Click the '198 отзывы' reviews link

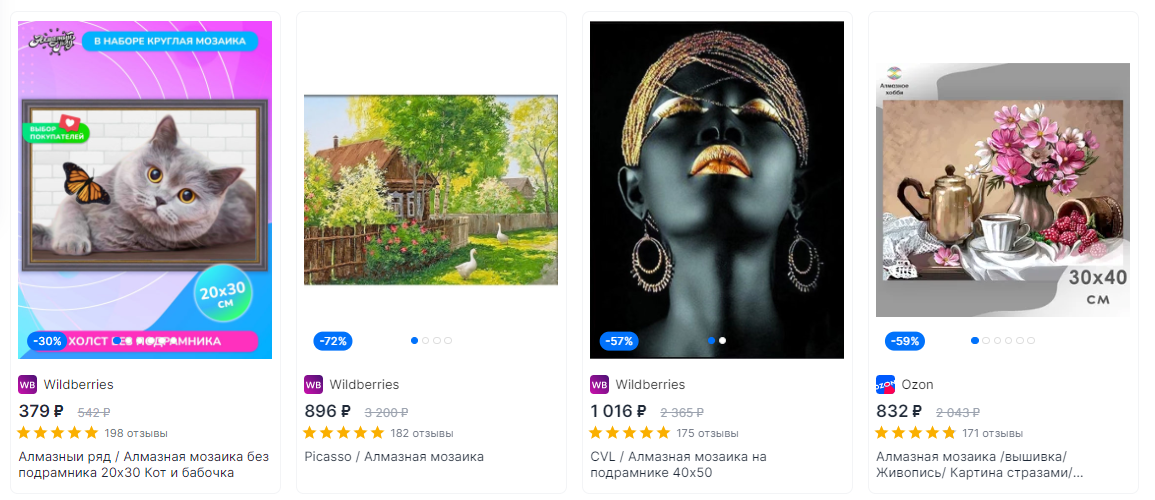pos(136,433)
